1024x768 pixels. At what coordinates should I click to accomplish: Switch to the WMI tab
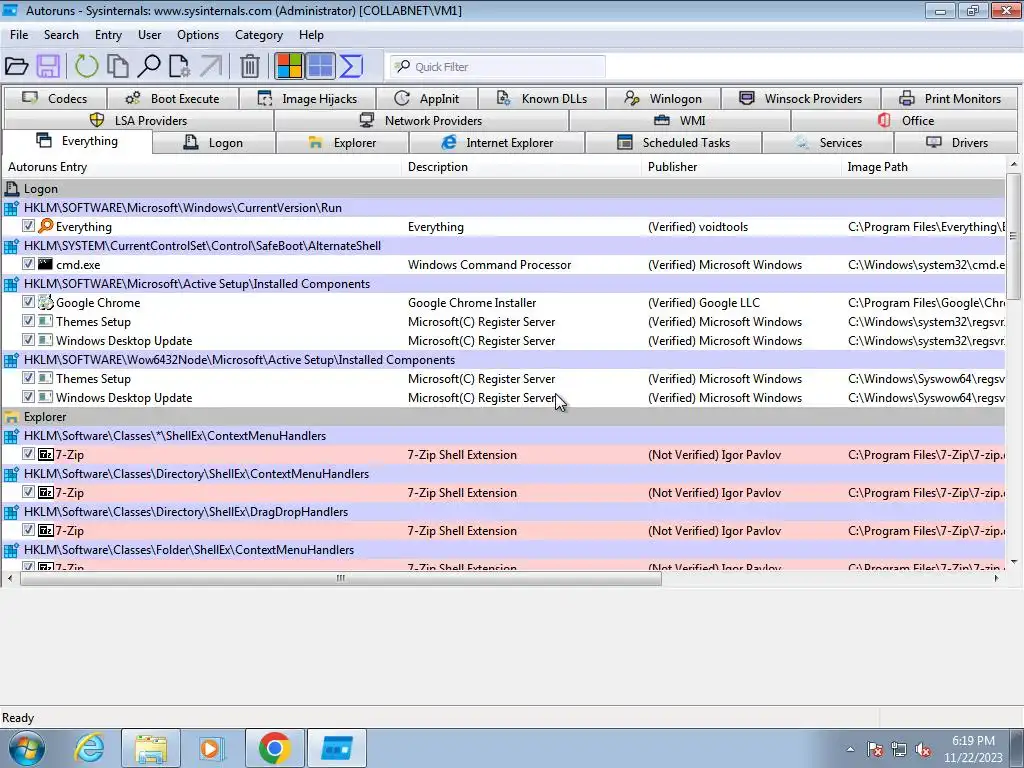pos(680,120)
